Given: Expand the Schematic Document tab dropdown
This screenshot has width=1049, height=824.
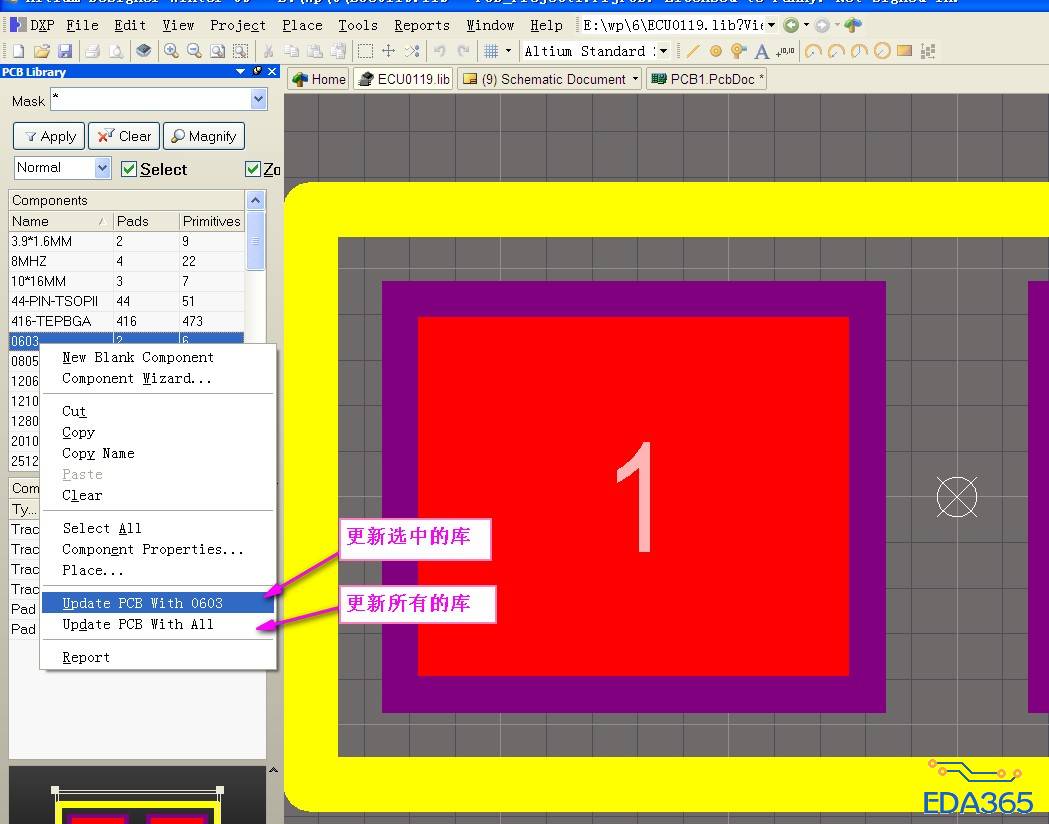Looking at the screenshot, I should tap(635, 79).
